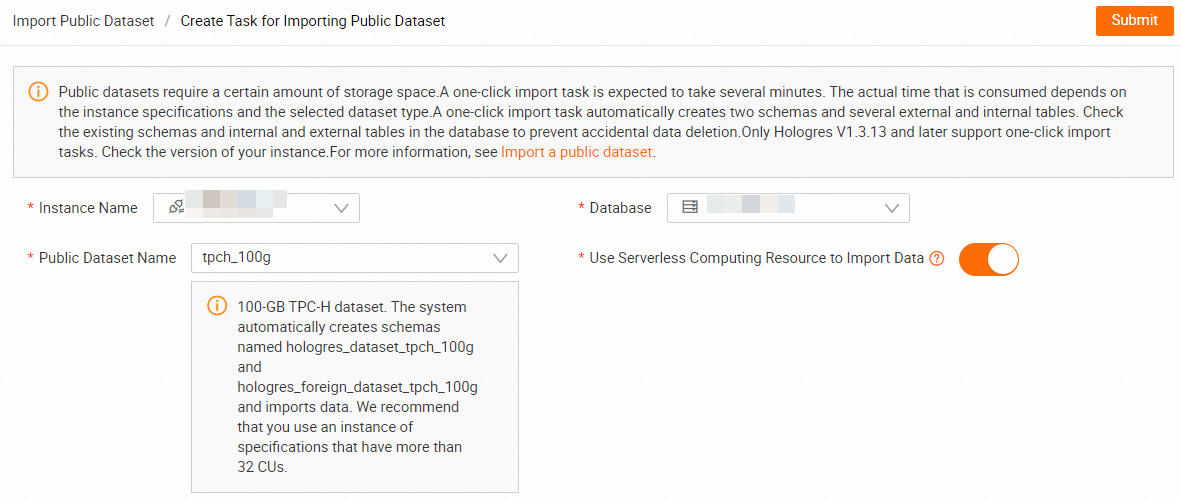The height and width of the screenshot is (502, 1181).
Task: Click the public datasets storage notice text
Action: point(590,112)
